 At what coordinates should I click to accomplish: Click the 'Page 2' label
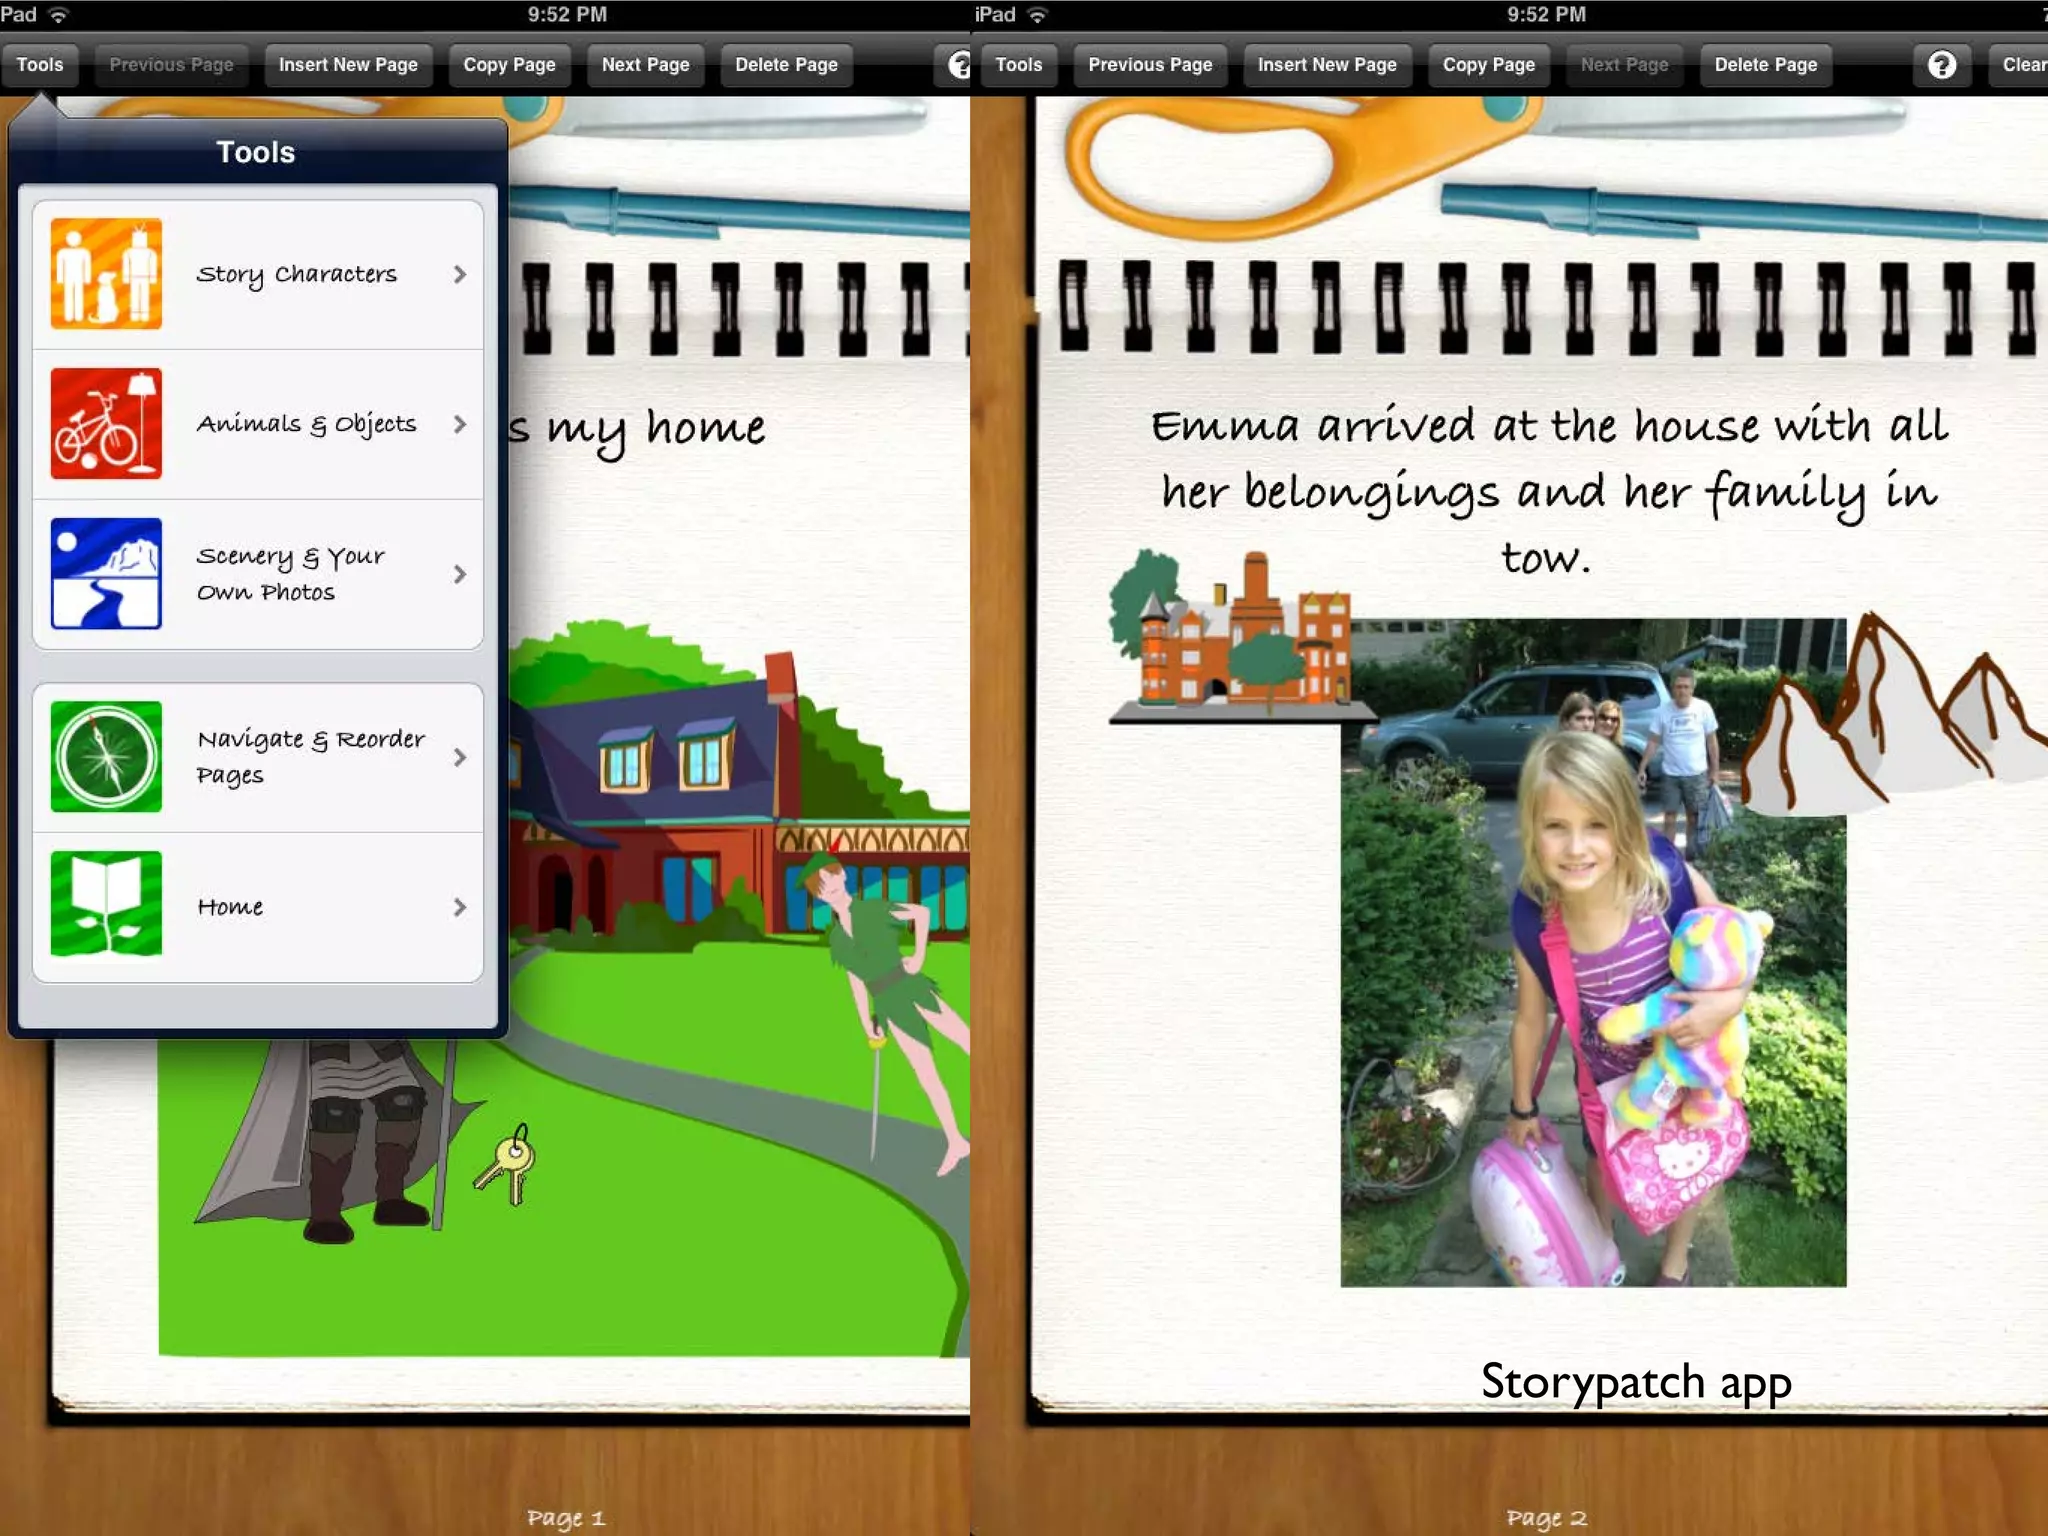[x=1546, y=1517]
